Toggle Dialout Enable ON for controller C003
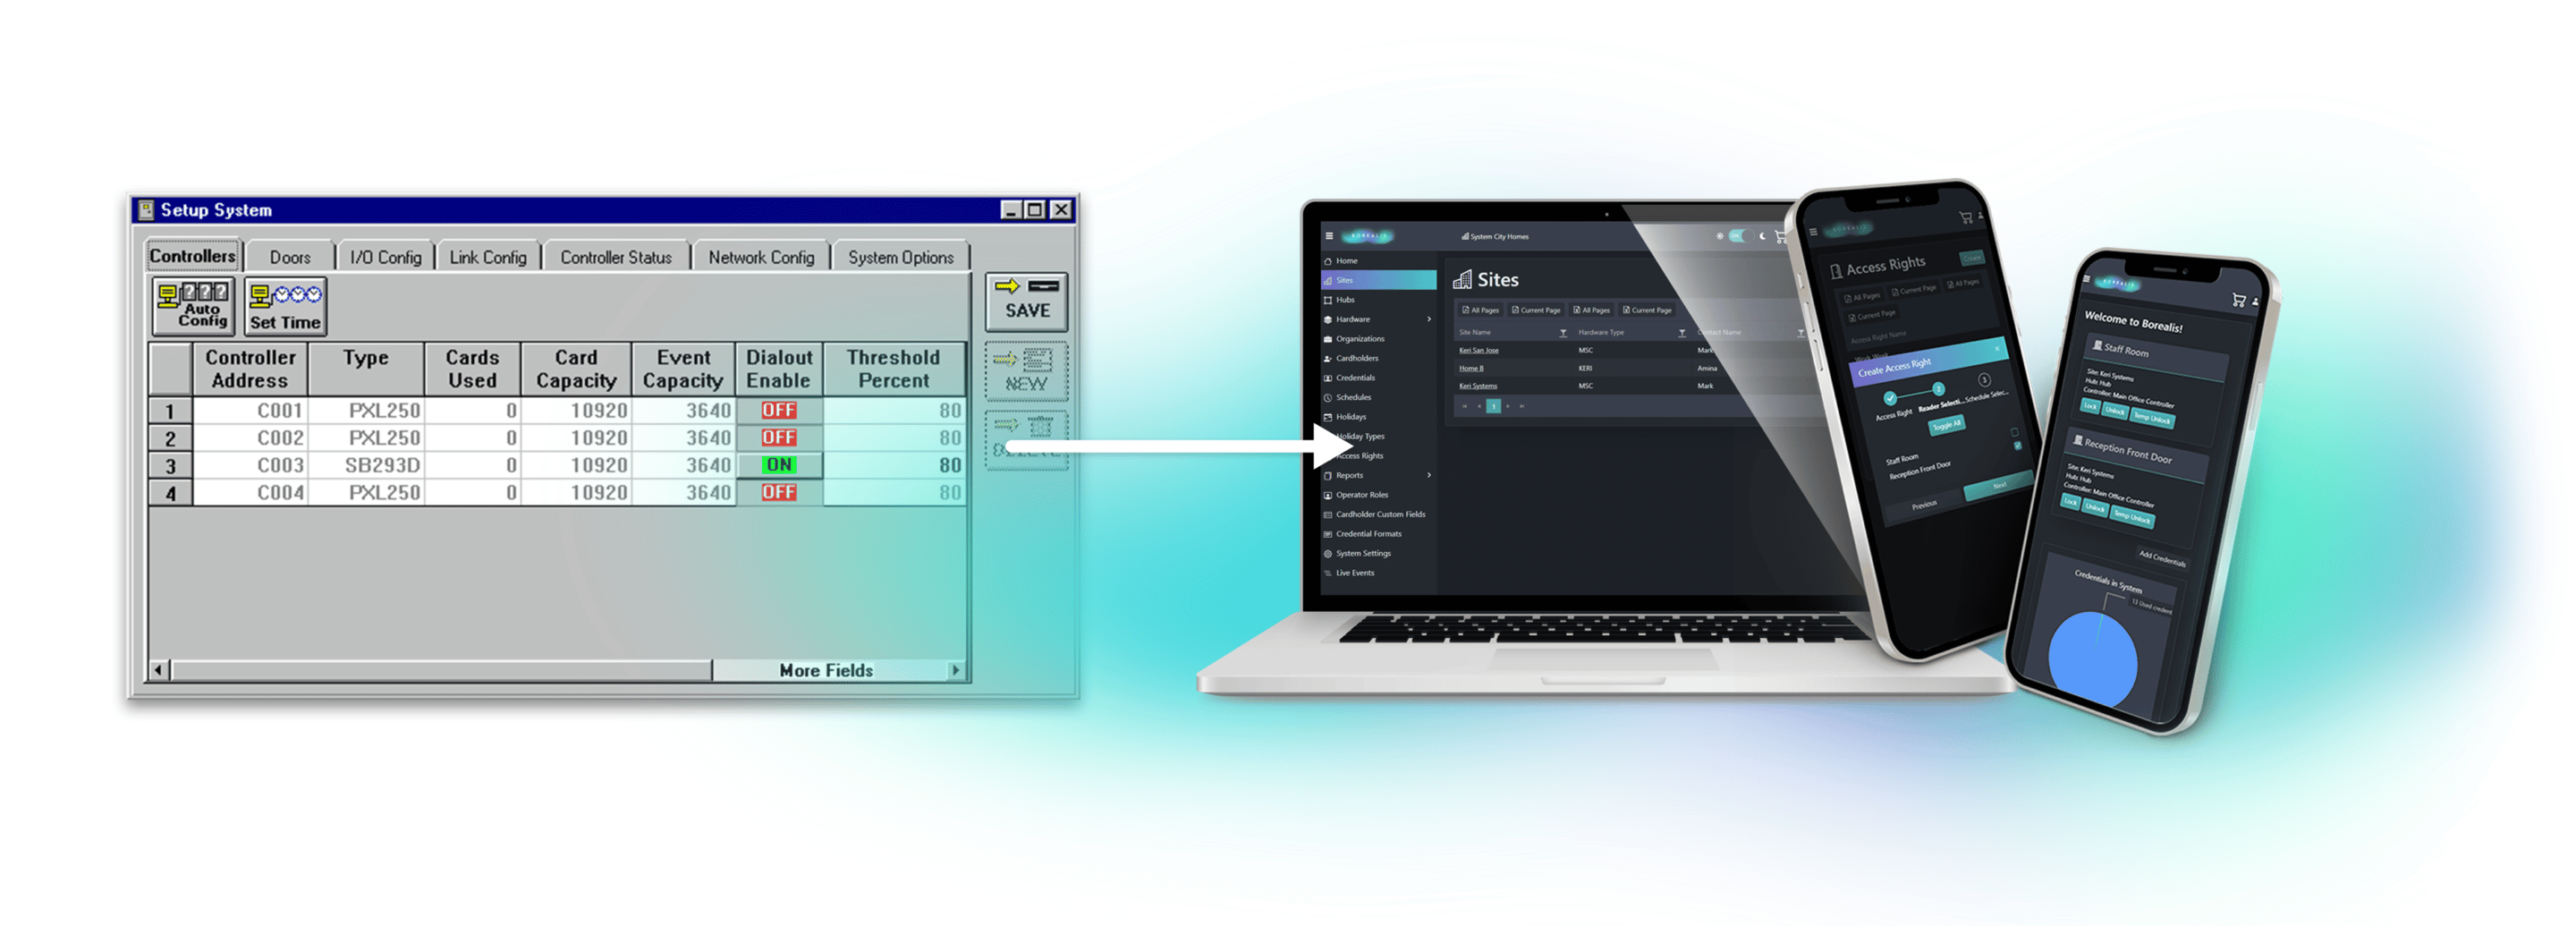2576x926 pixels. pos(778,465)
